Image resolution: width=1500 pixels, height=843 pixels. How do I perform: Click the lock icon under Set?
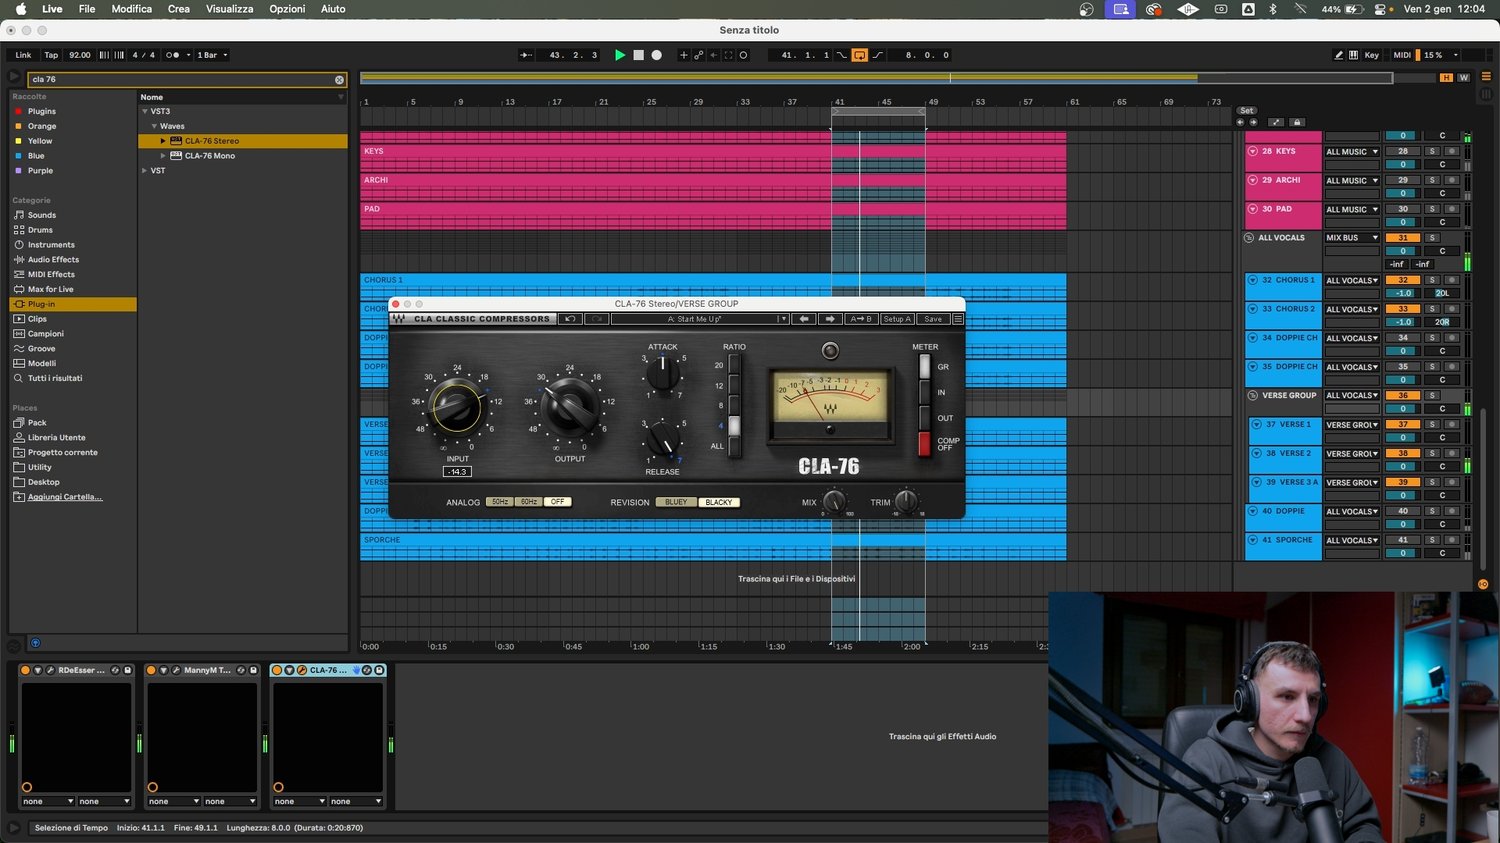(1297, 122)
